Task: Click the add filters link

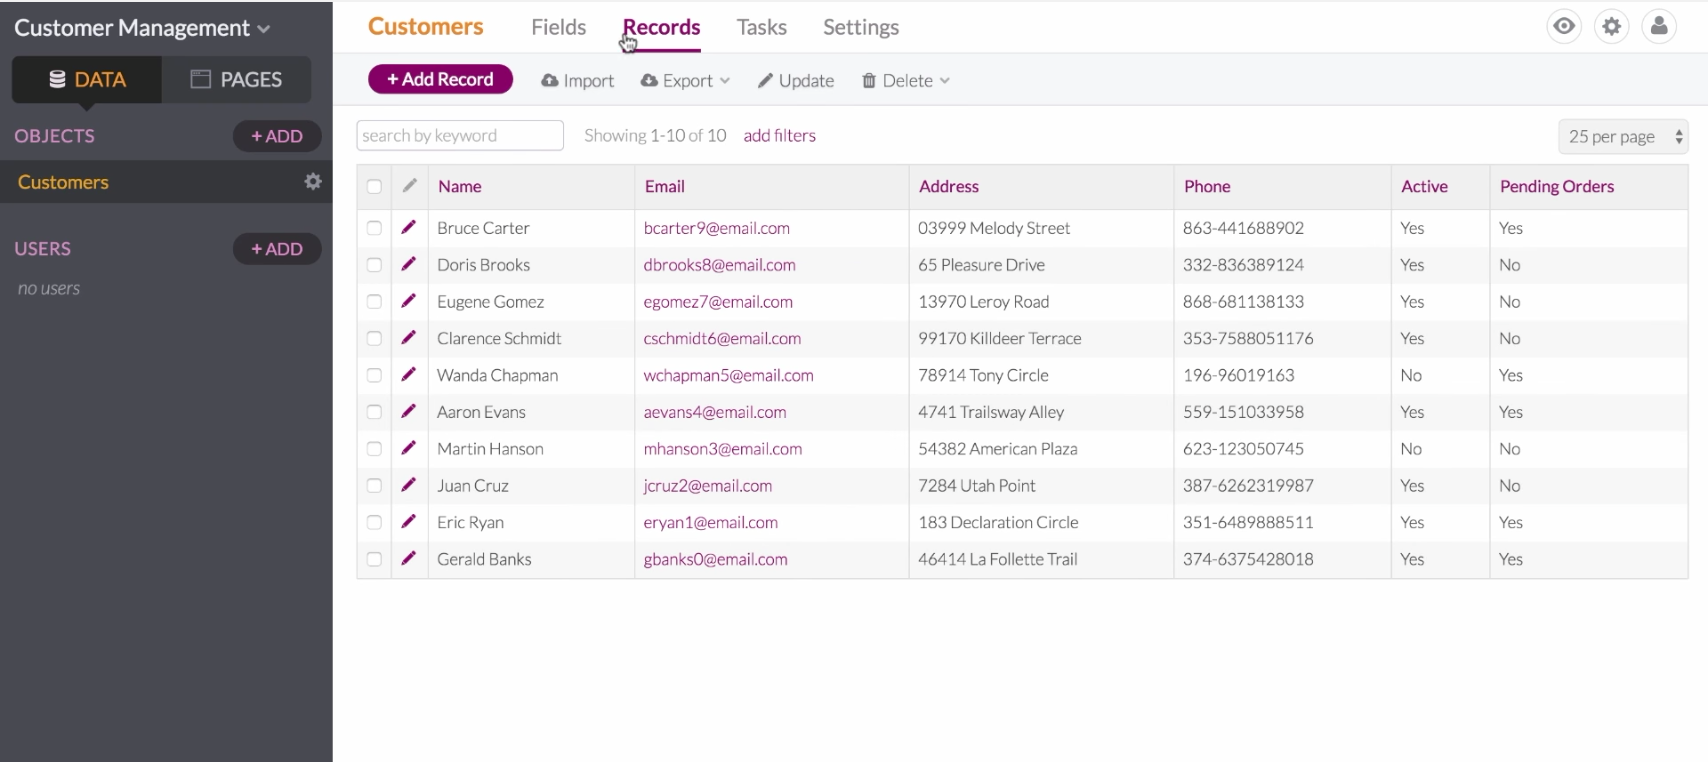Action: pyautogui.click(x=779, y=136)
